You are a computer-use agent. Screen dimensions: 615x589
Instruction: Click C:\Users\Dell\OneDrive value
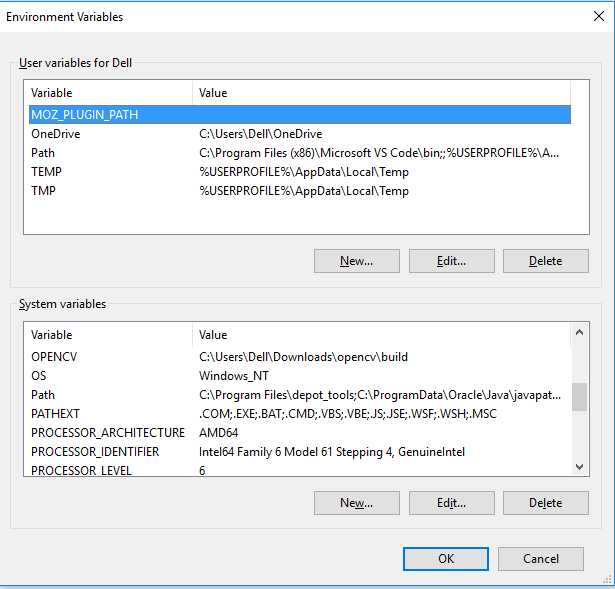click(260, 134)
